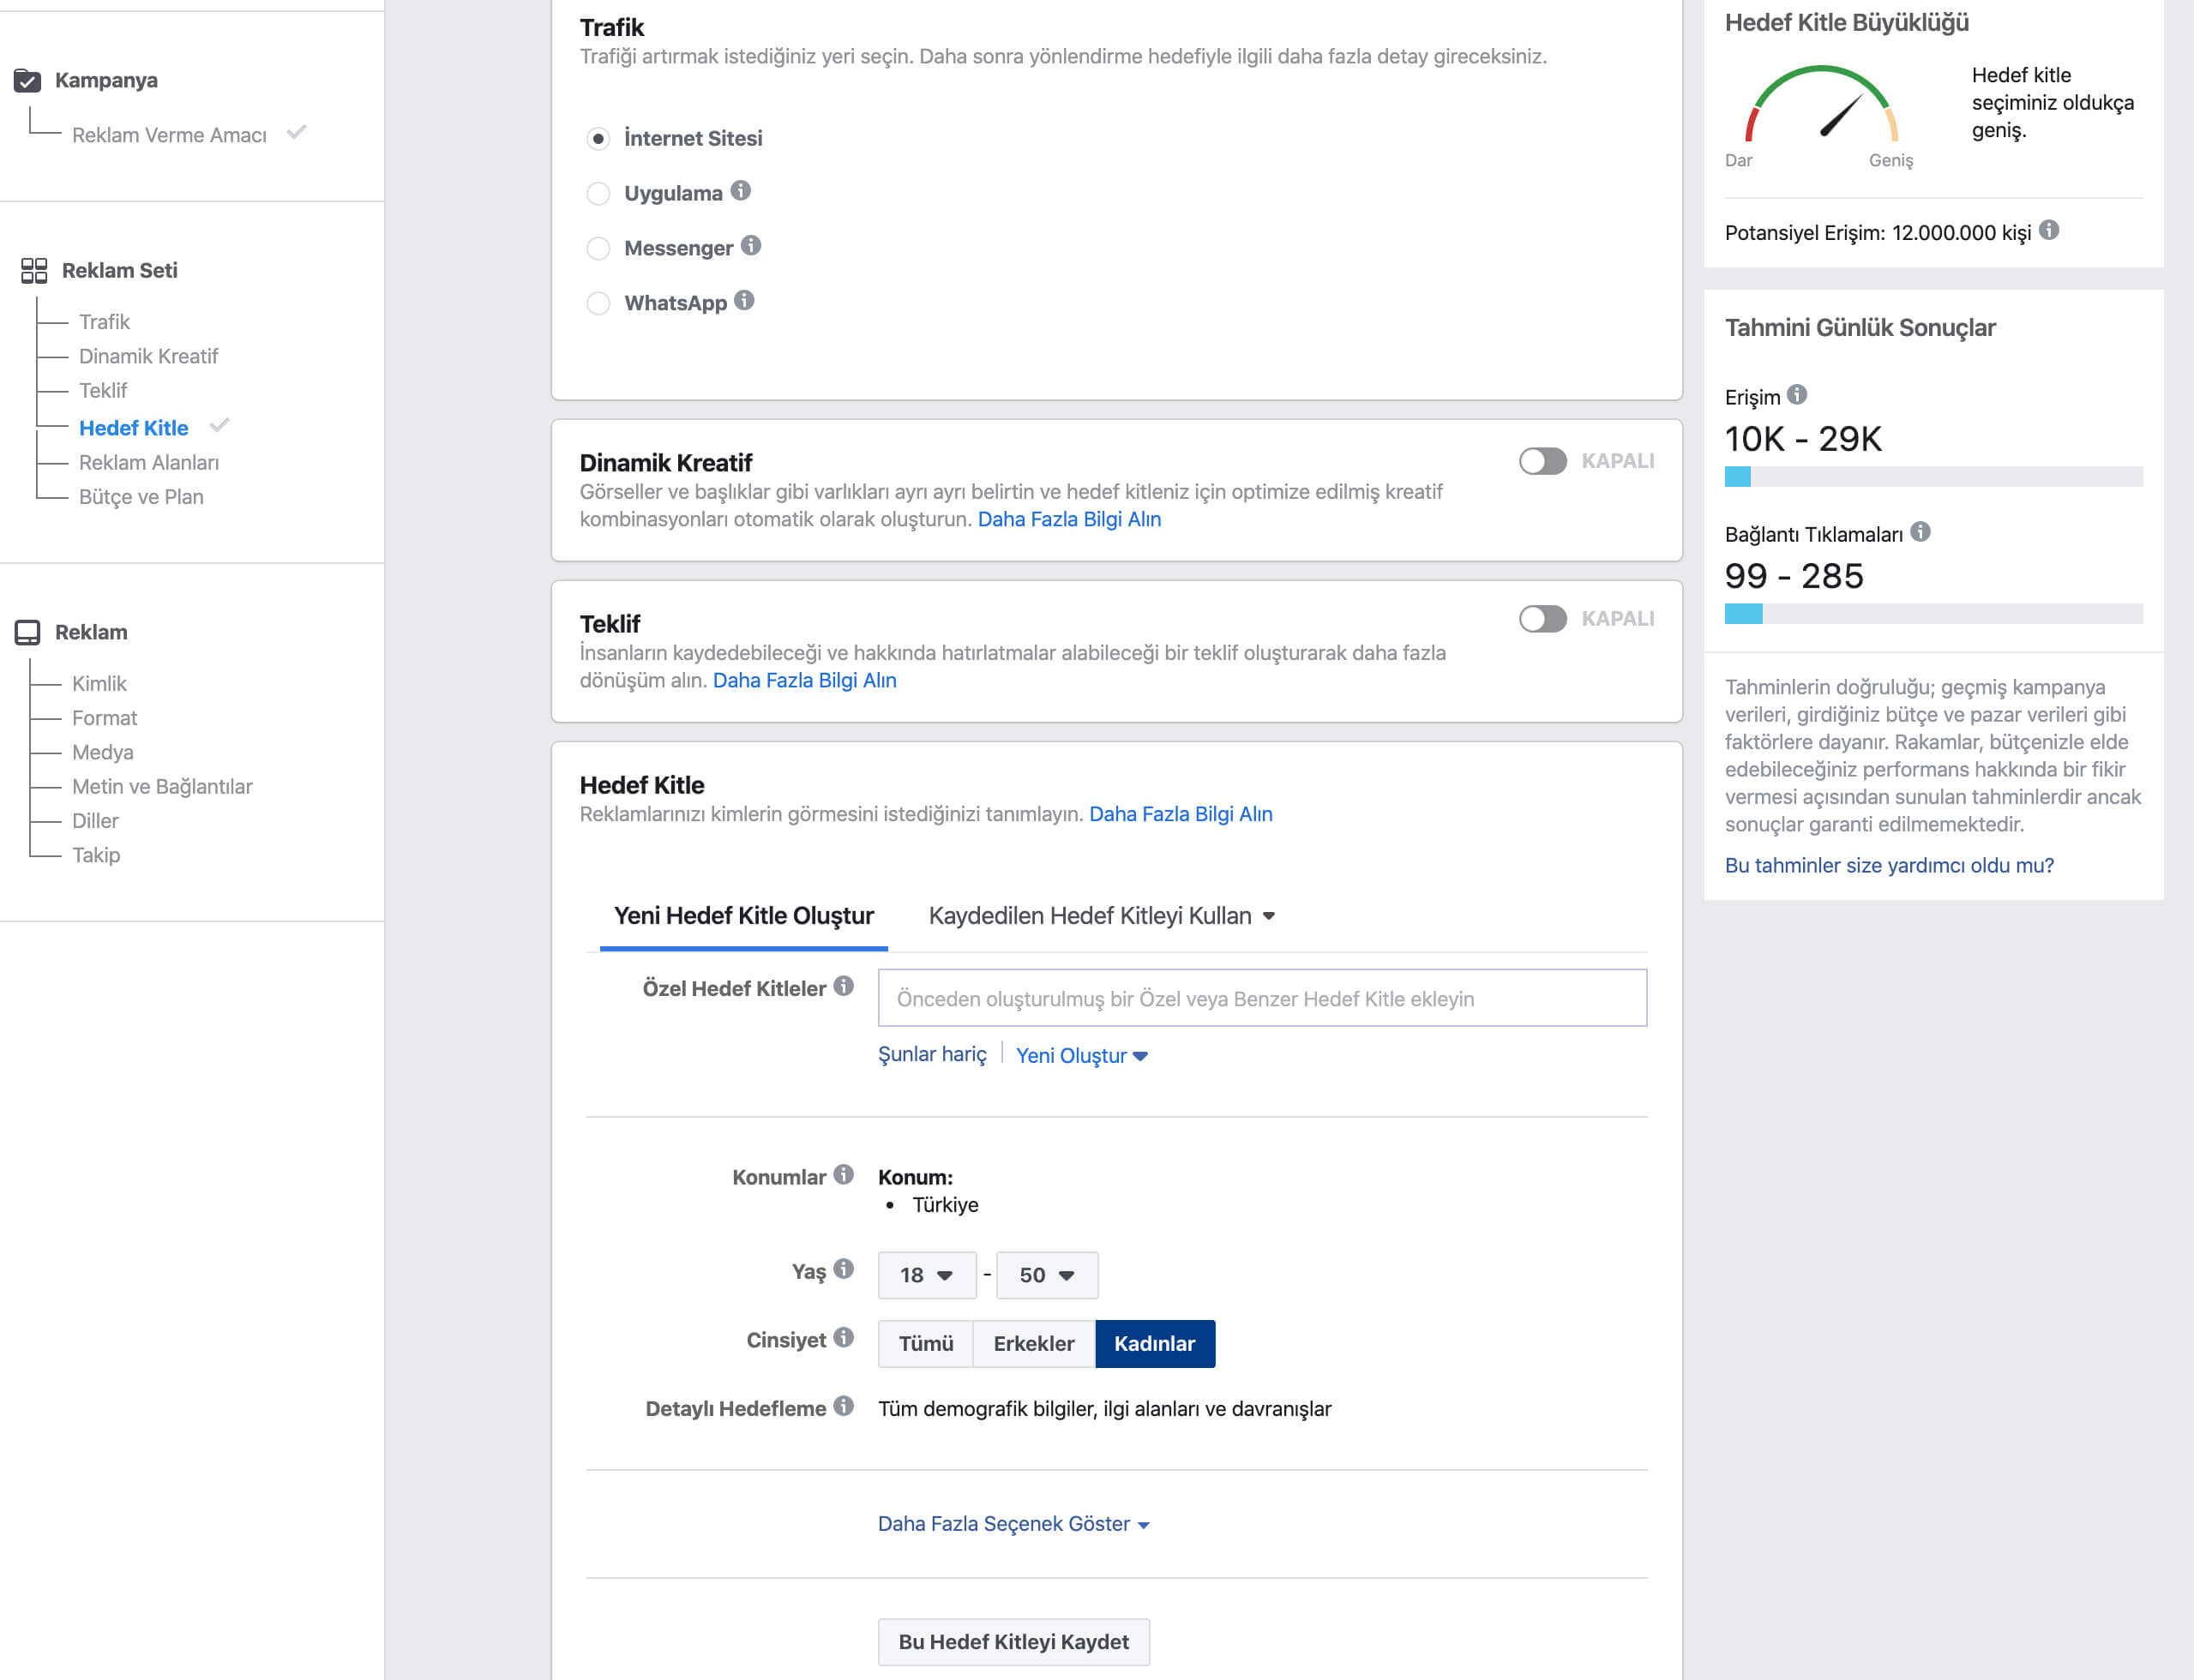Choose Kadınlar gender option

coord(1155,1343)
